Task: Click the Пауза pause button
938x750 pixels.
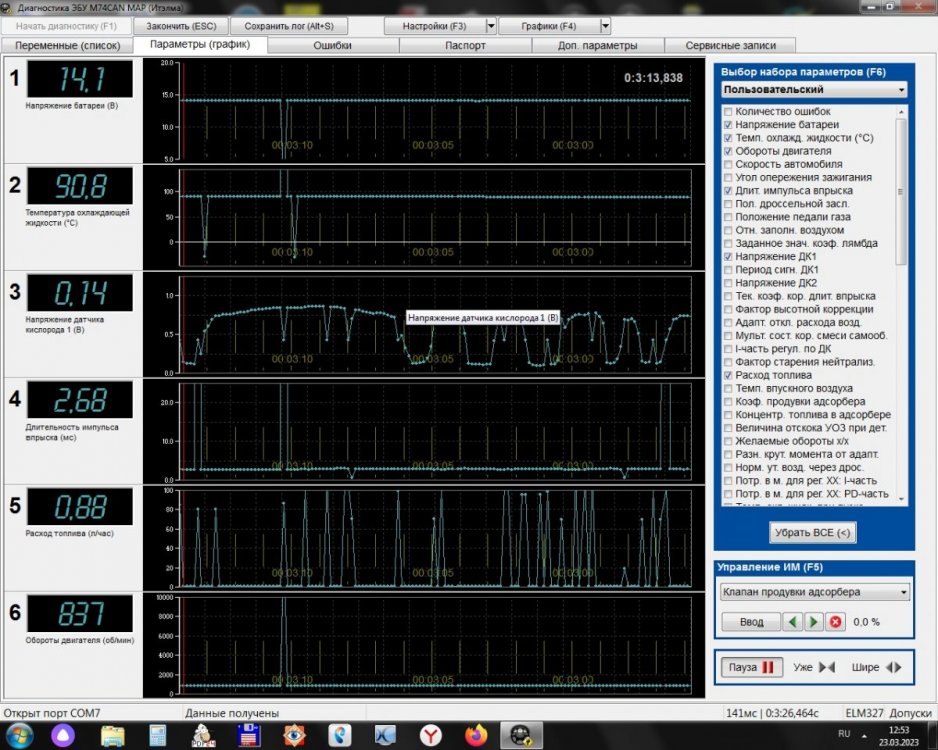Action: (x=750, y=667)
